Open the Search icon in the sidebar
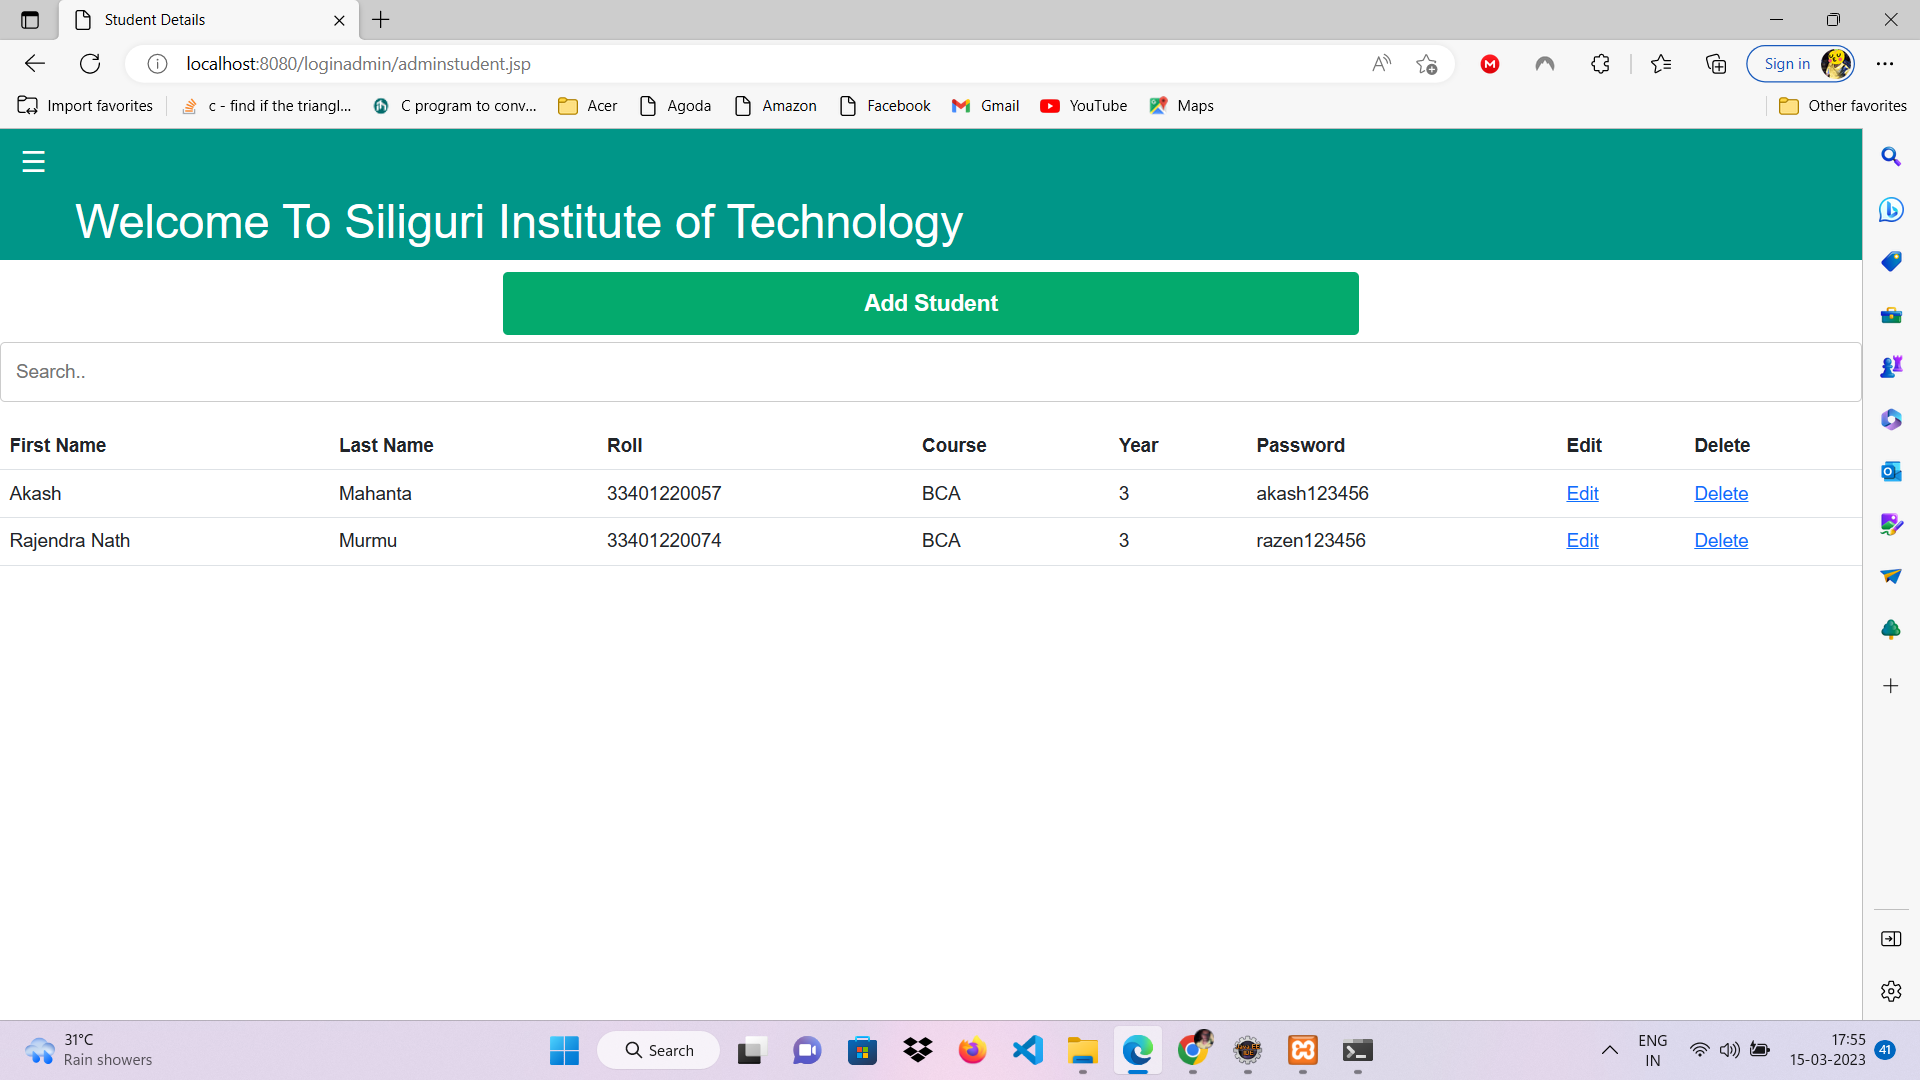This screenshot has width=1920, height=1080. coord(1891,156)
